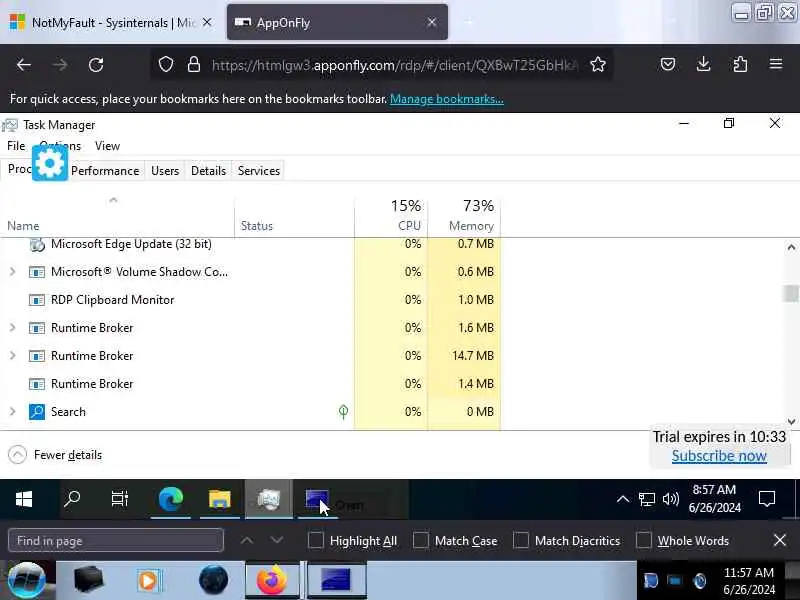Click the Subscribe now link
The image size is (800, 600).
(x=719, y=456)
